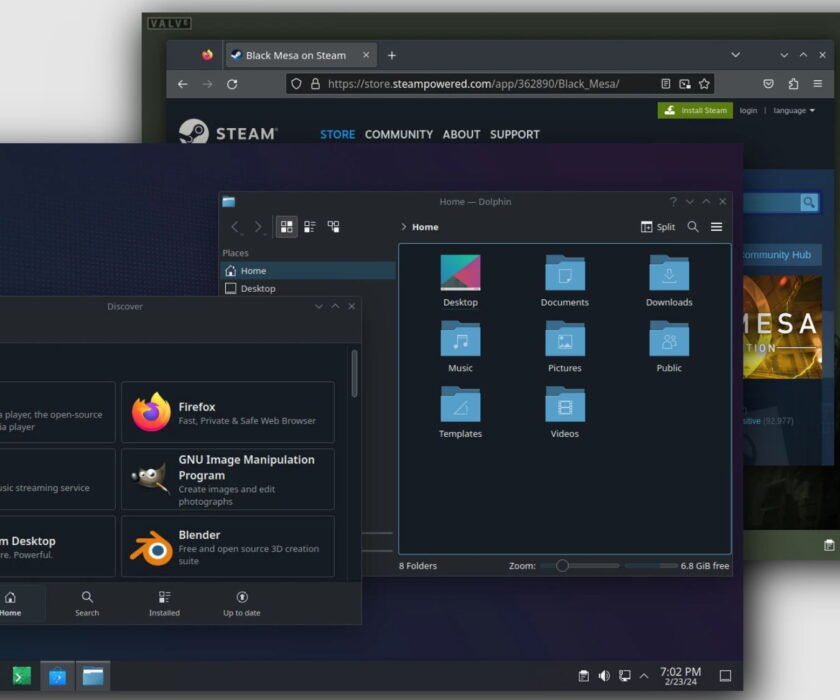Viewport: 840px width, 700px height.
Task: Open the GNU Image Manipulation Program card
Action: (x=228, y=479)
